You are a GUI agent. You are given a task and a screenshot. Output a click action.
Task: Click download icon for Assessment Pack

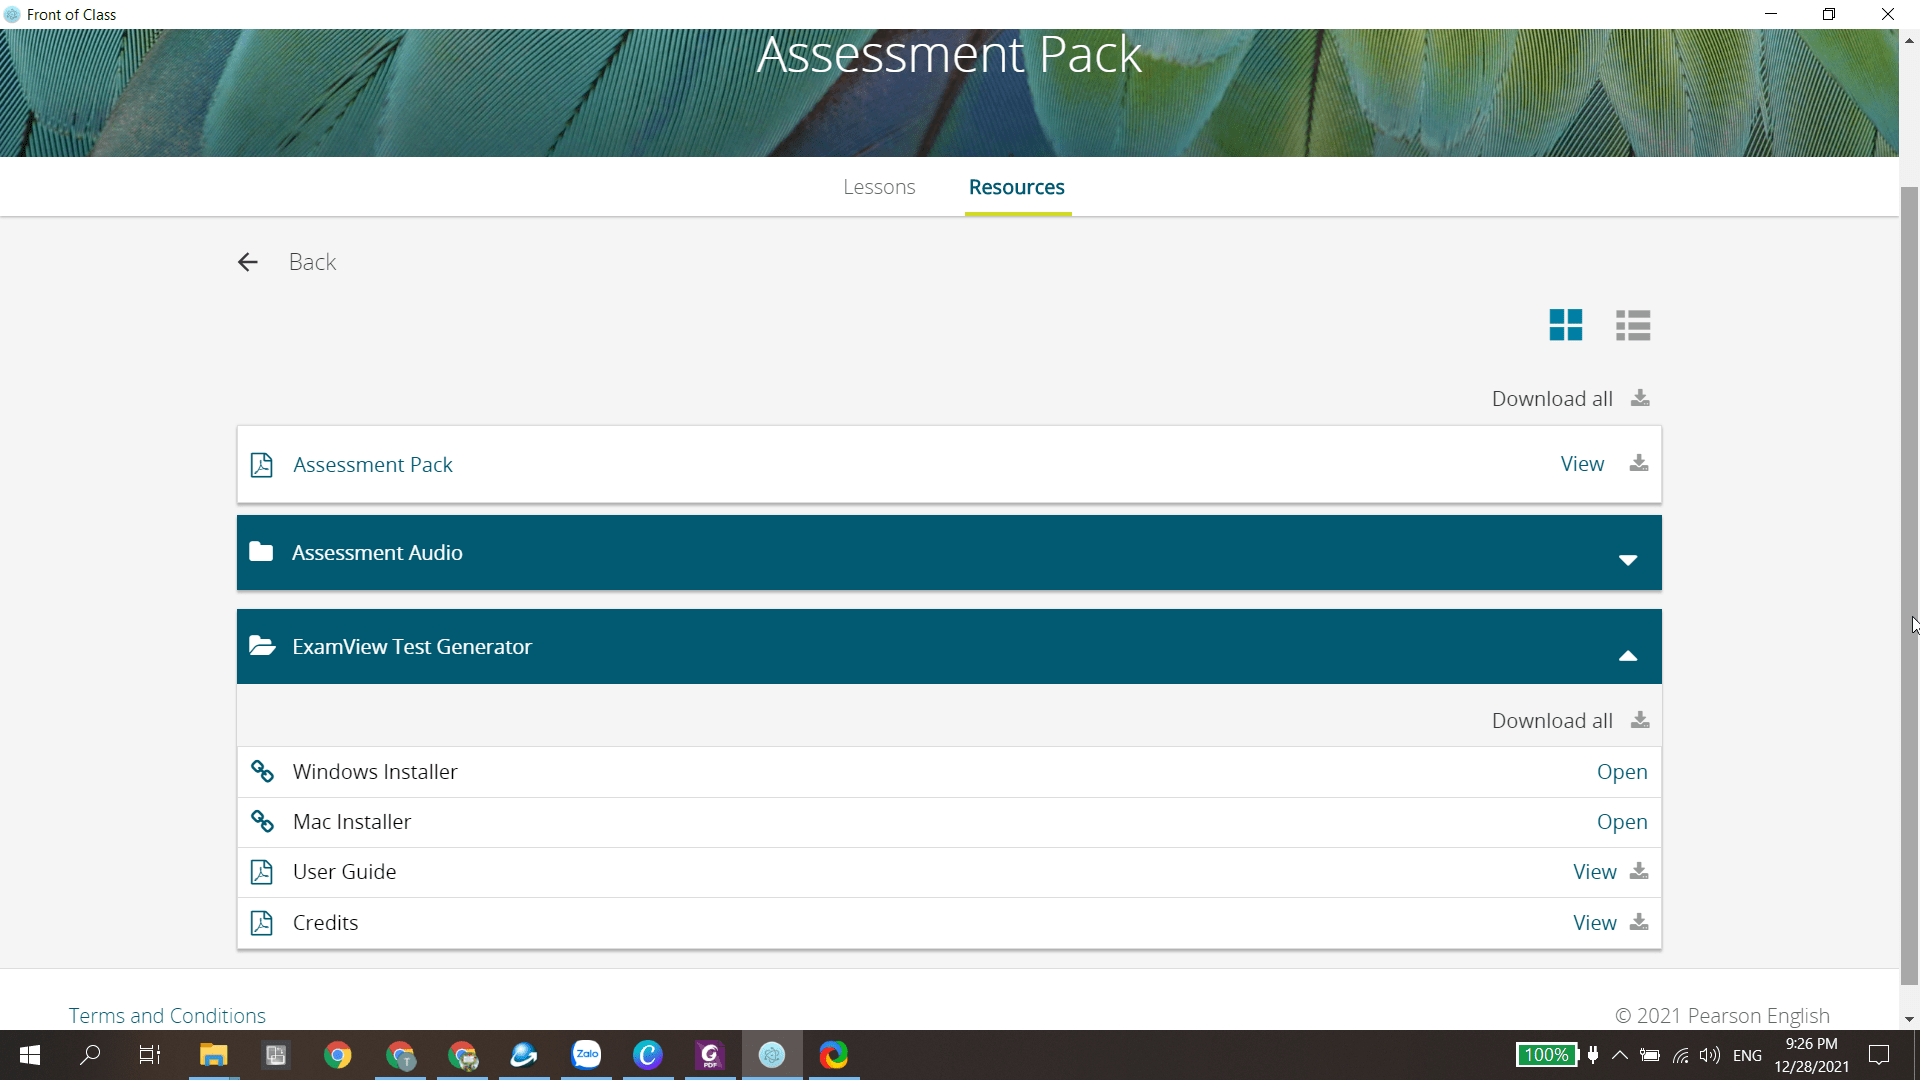(1638, 464)
